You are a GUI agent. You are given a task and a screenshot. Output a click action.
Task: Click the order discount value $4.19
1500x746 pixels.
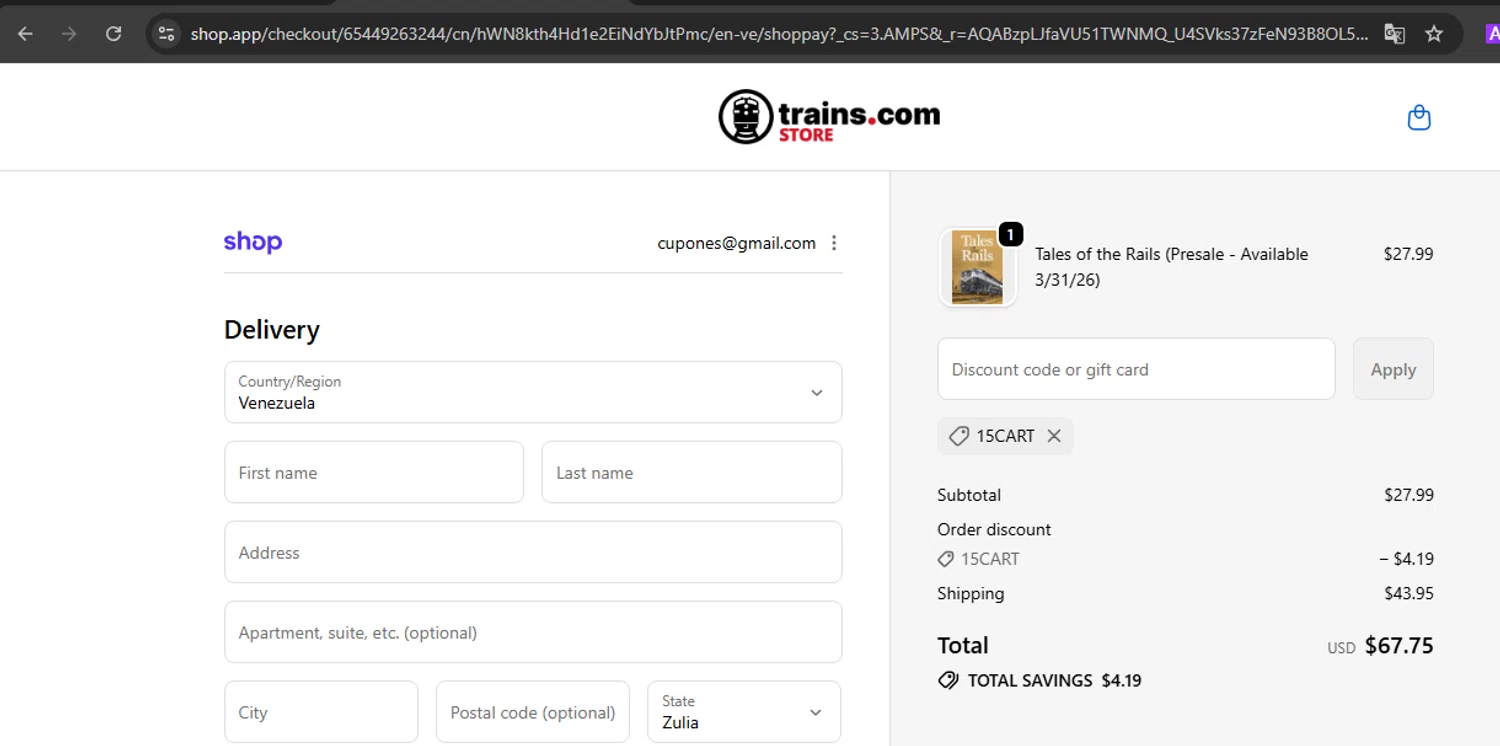tap(1406, 559)
